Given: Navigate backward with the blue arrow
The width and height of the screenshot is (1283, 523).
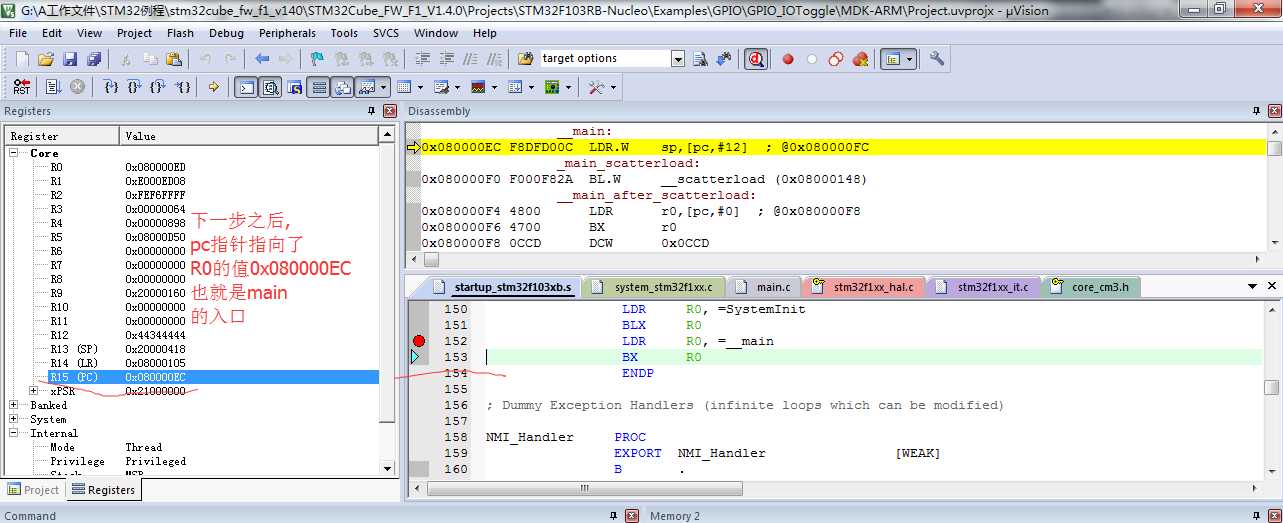Looking at the screenshot, I should point(262,59).
